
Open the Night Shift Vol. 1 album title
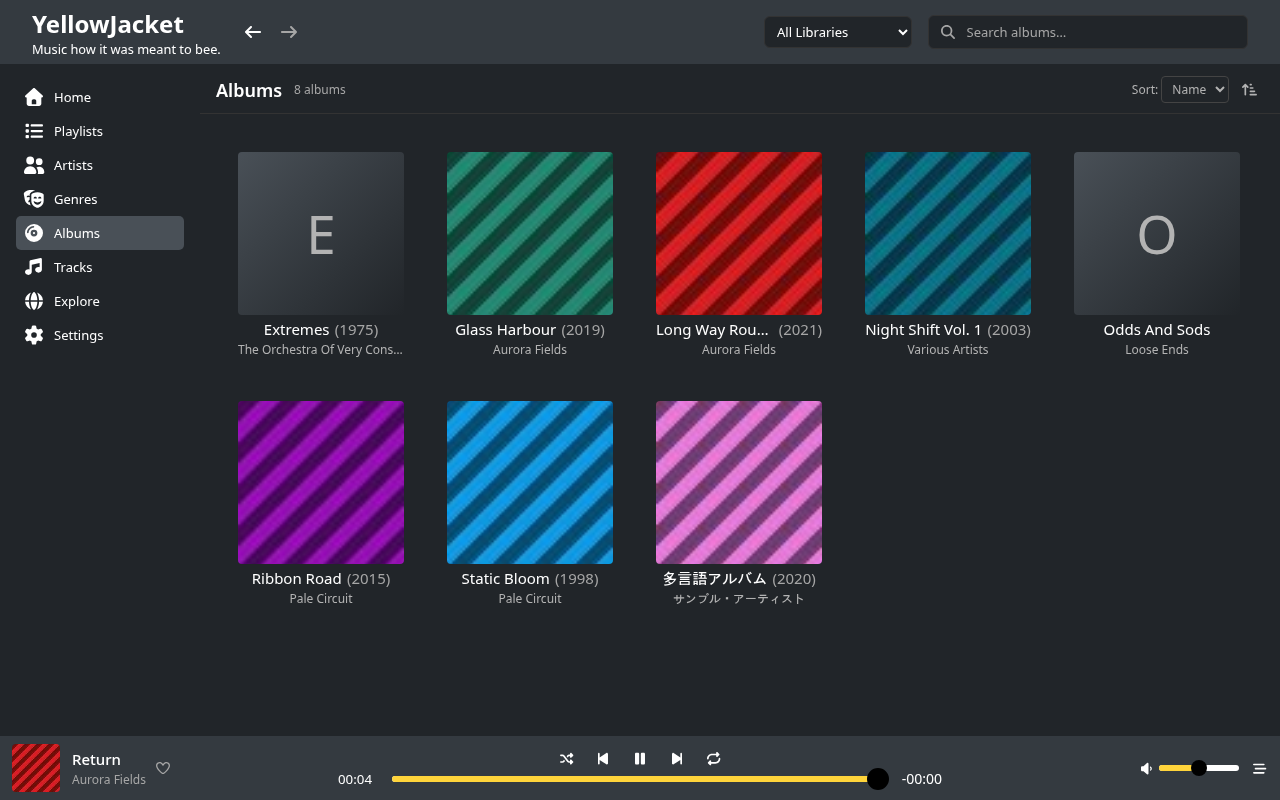[923, 330]
